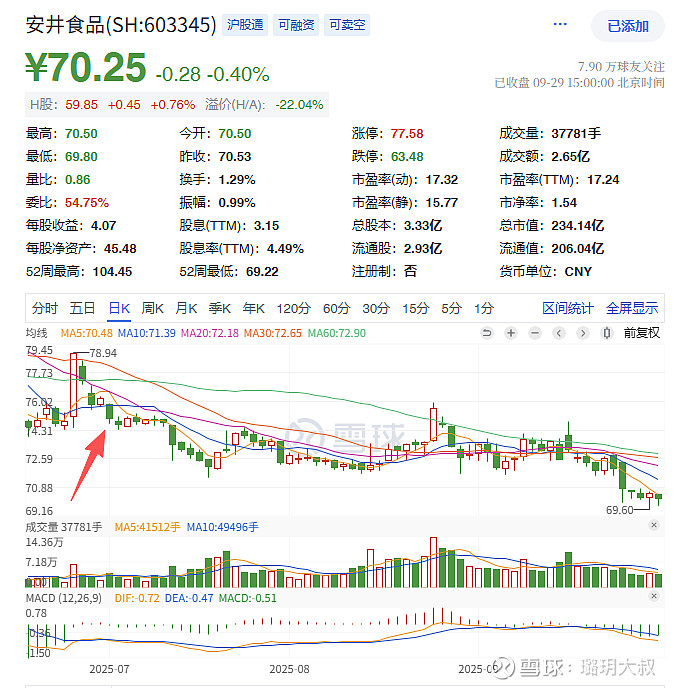Screen dimensions: 675x688
Task: Click the volume MA5:41512手 label
Action: click(x=147, y=527)
